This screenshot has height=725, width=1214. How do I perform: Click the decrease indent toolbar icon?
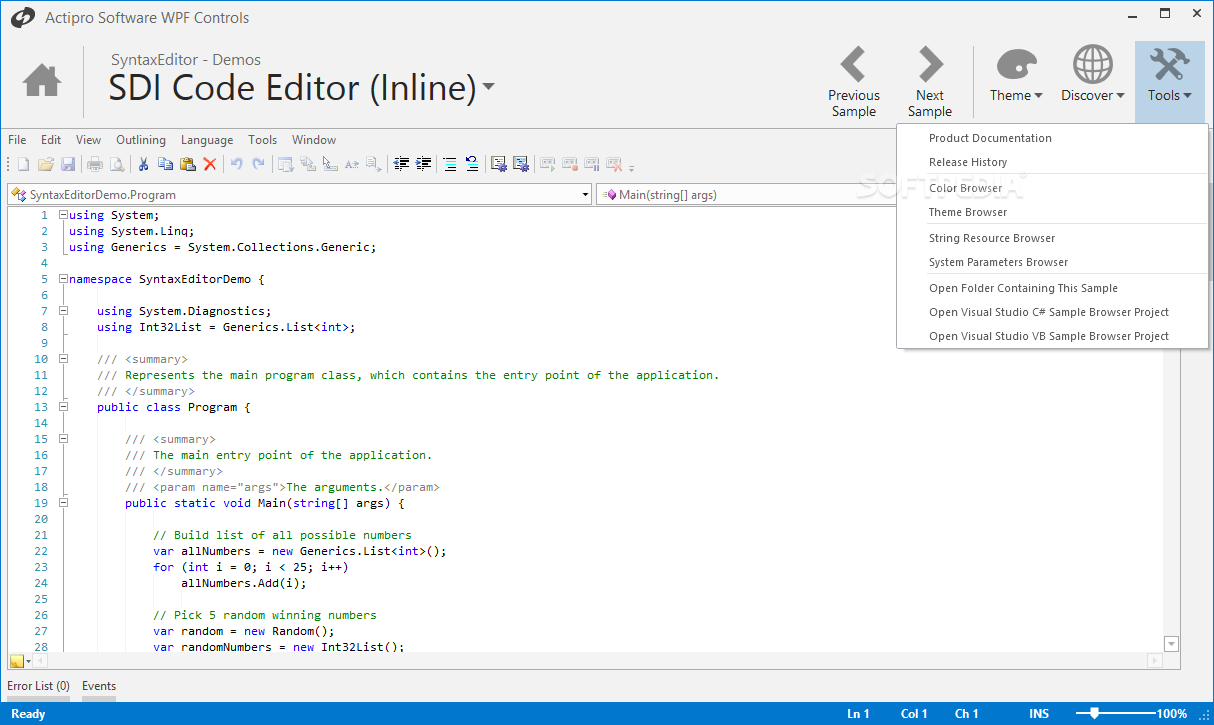click(401, 164)
